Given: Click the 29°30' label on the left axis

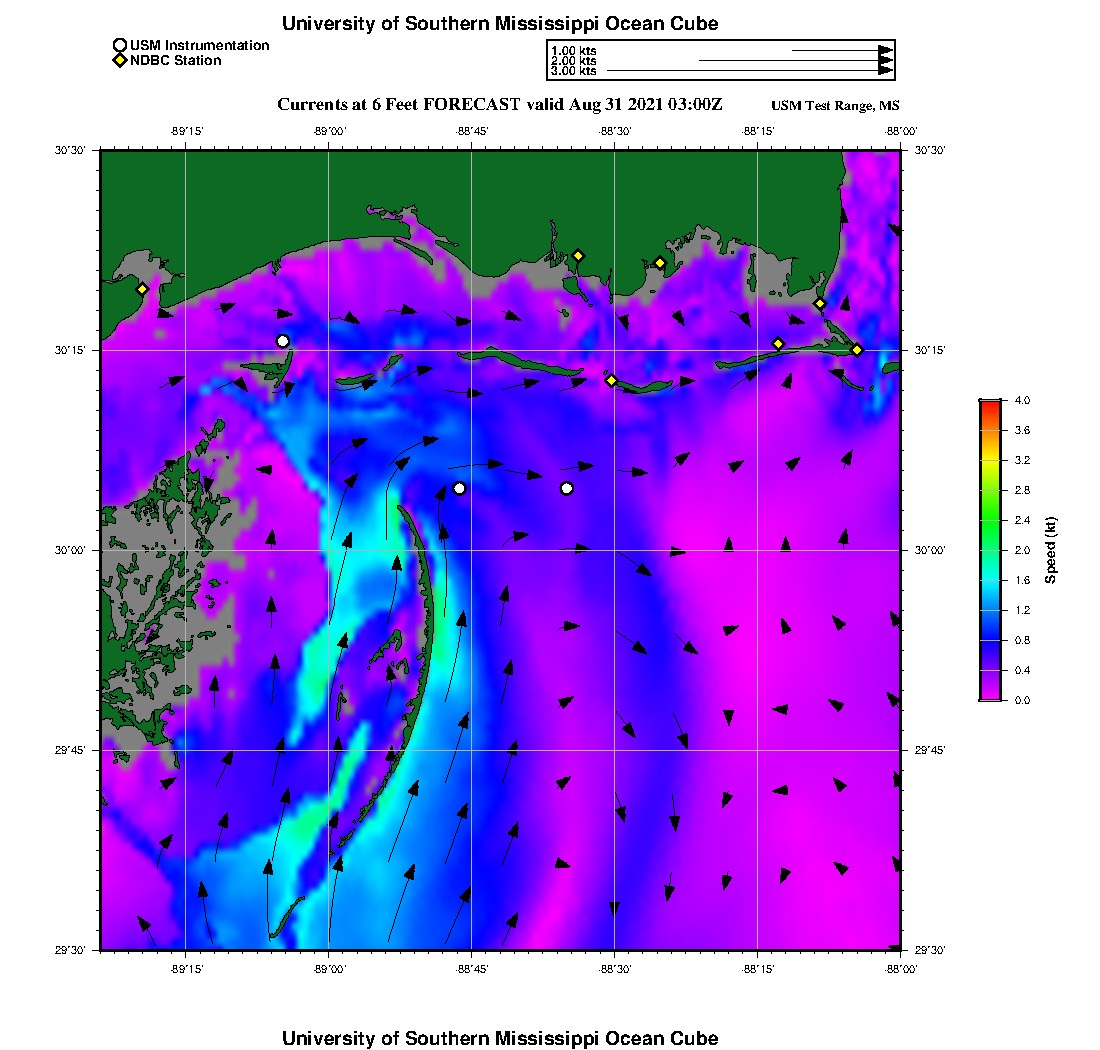Looking at the screenshot, I should [70, 950].
